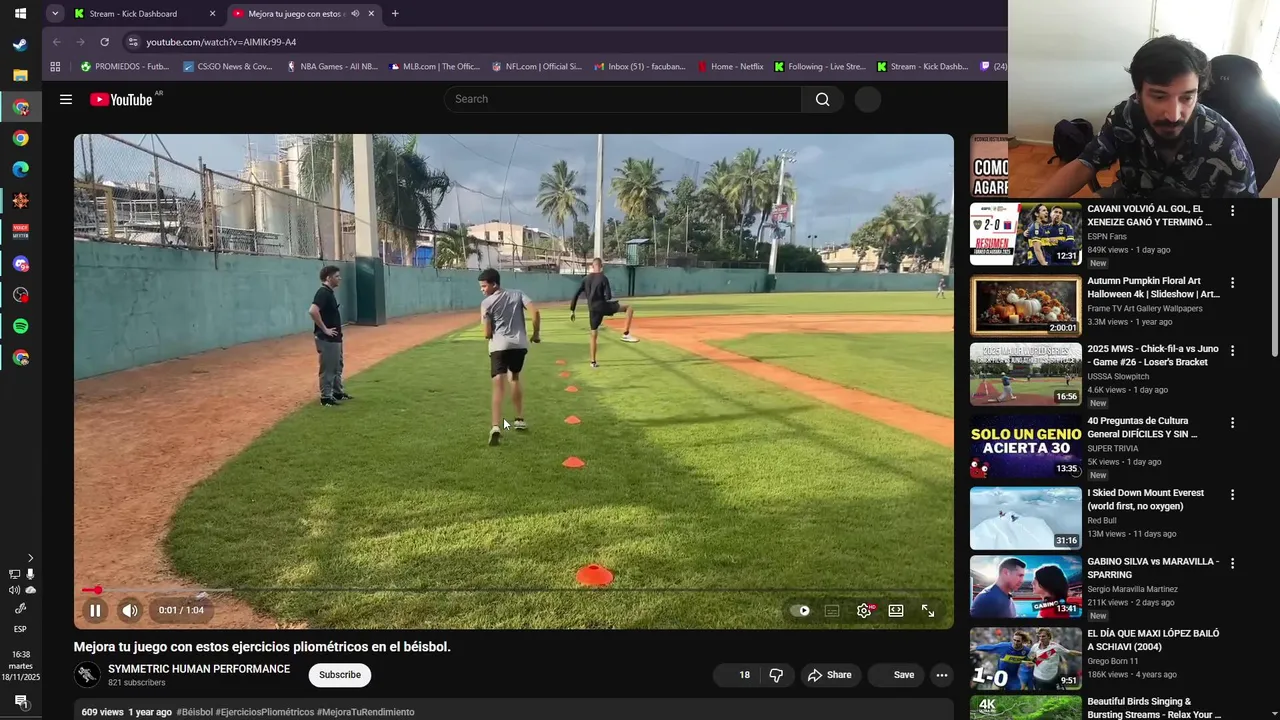This screenshot has height=720, width=1280.
Task: Switch to the Stream - Kick Dashboard tab
Action: click(145, 14)
